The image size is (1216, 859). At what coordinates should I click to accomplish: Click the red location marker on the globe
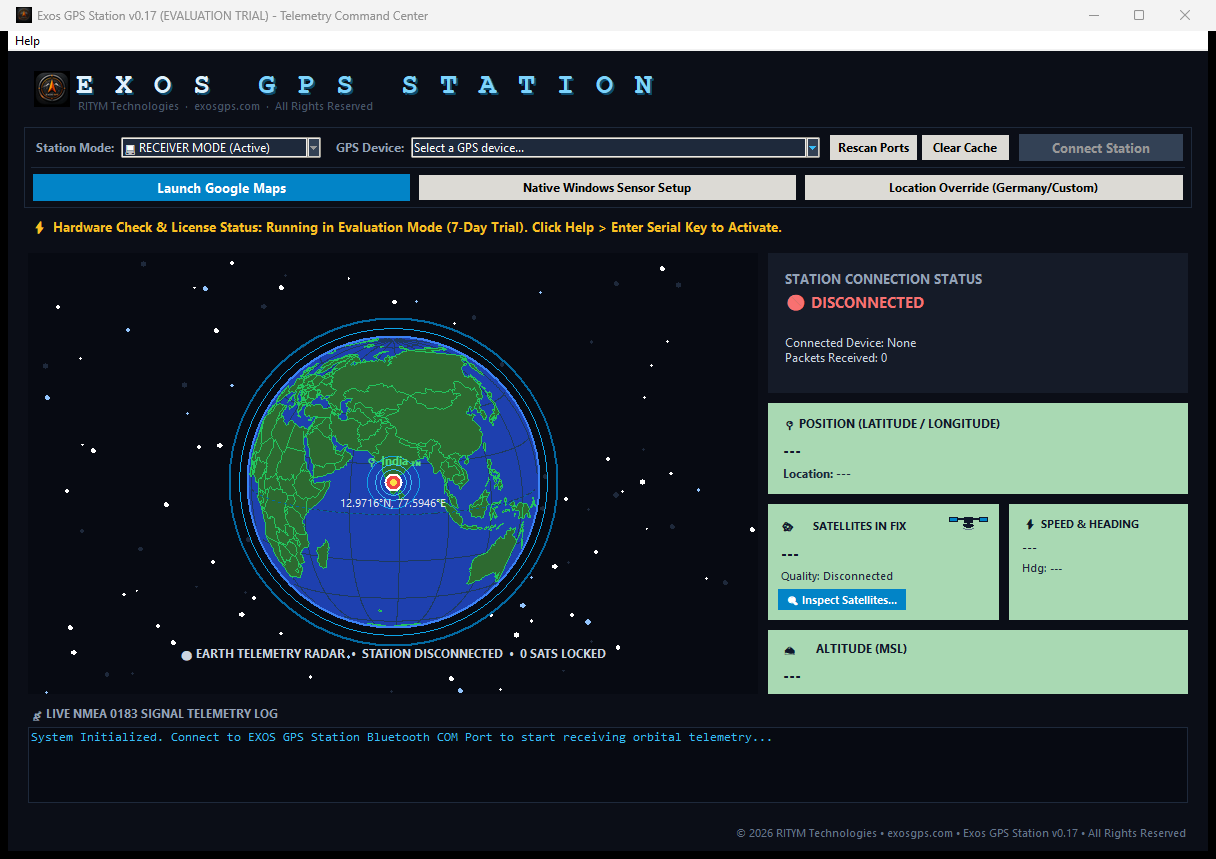click(393, 482)
